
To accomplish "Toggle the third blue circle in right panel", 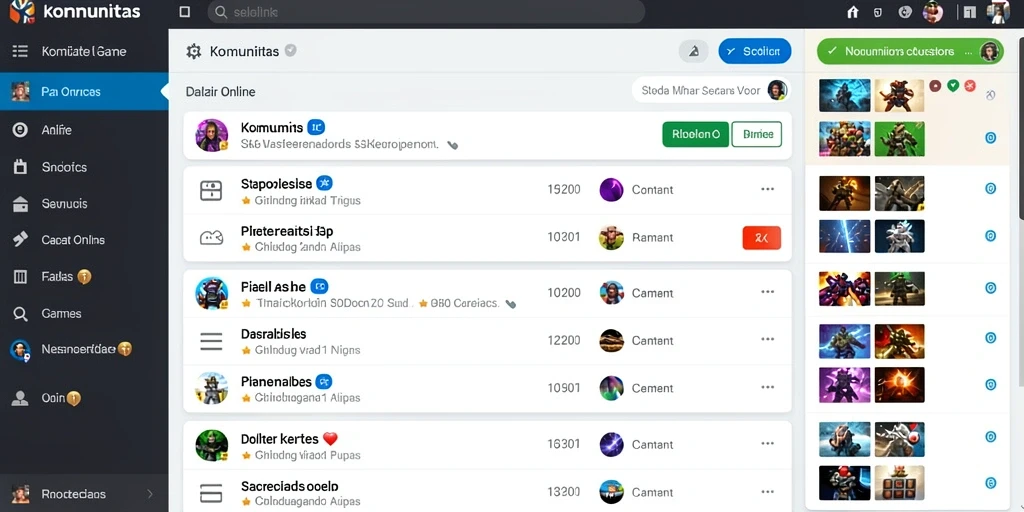I will coord(991,236).
